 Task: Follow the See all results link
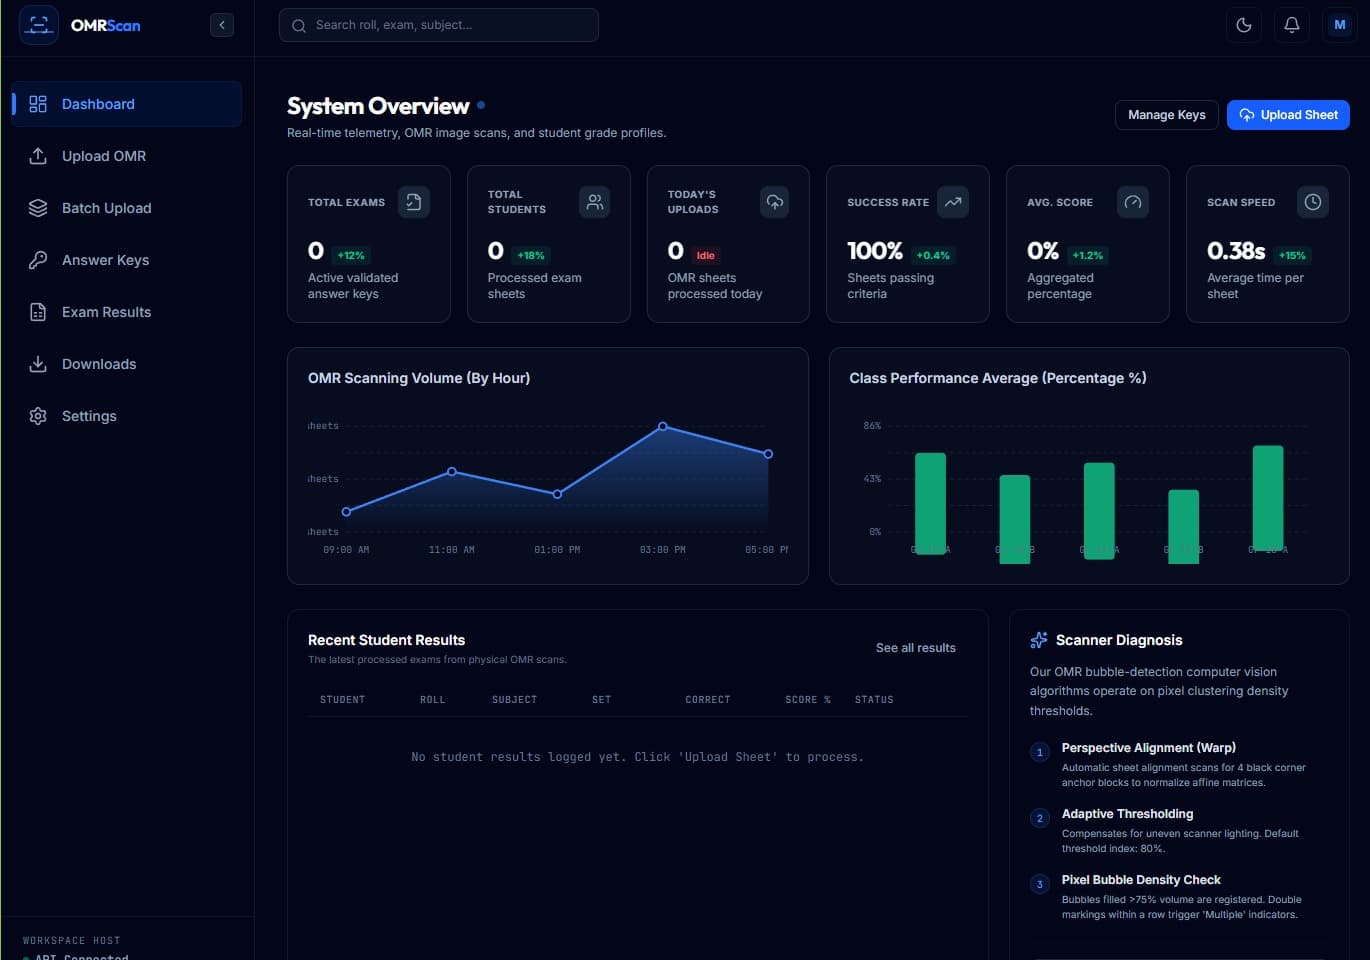coord(915,648)
